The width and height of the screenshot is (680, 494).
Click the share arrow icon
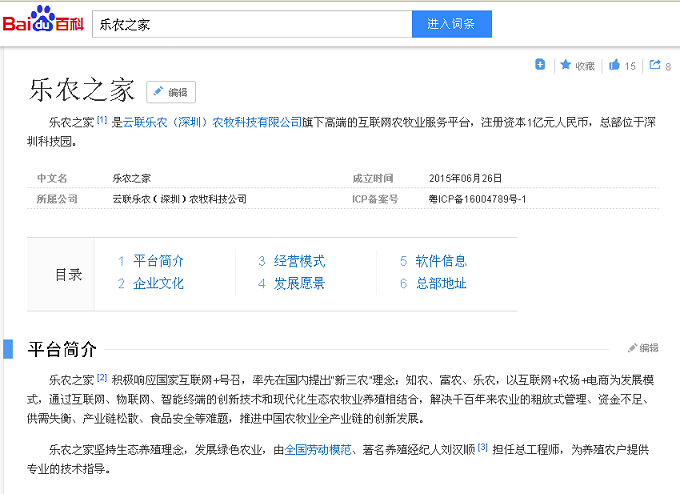(654, 65)
